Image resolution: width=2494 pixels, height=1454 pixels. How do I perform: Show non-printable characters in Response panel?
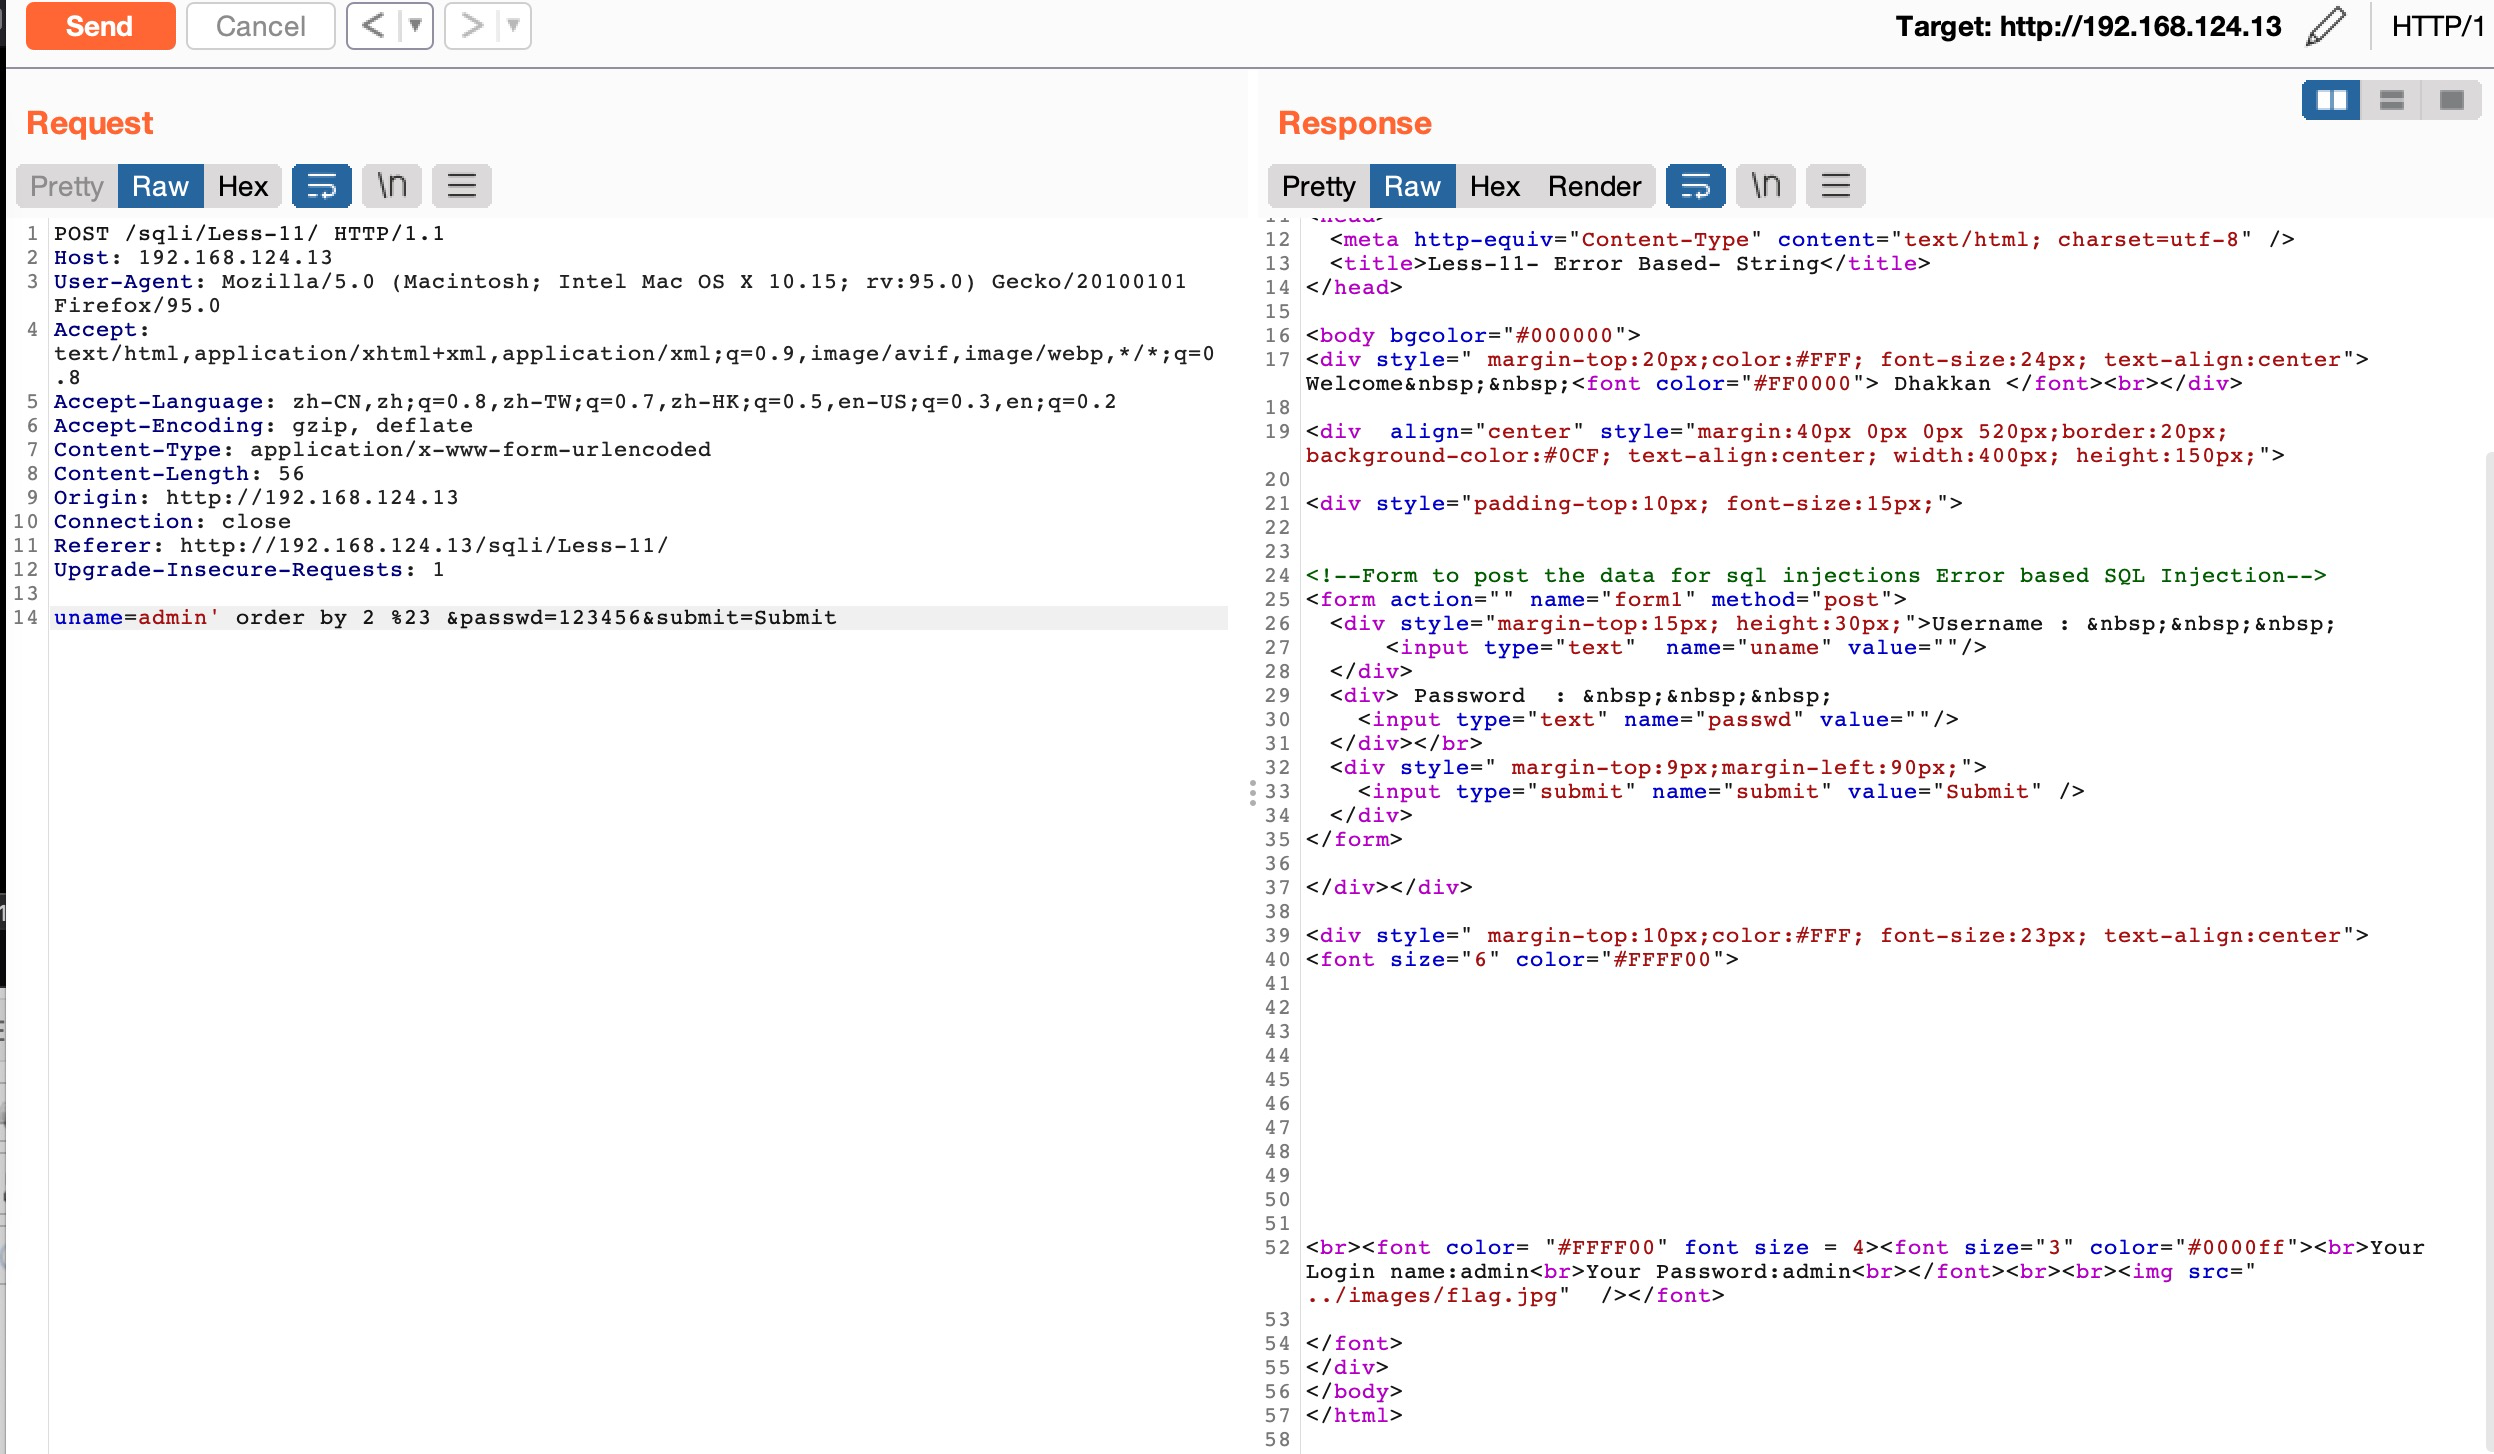pyautogui.click(x=1766, y=186)
